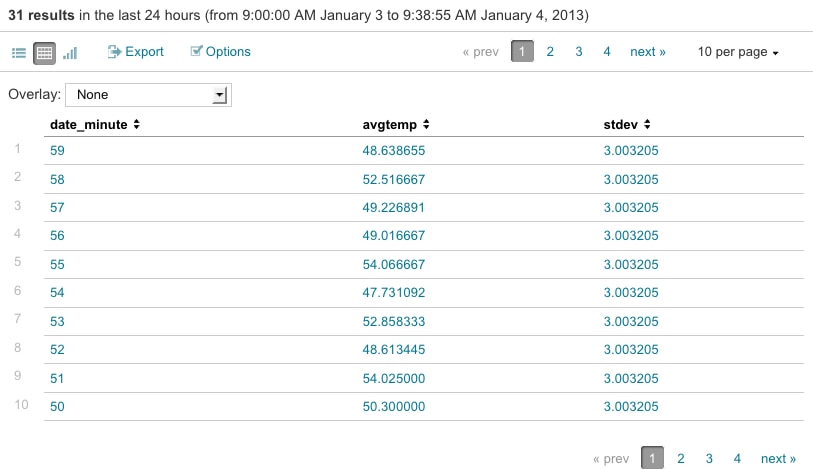Select the table view icon
The height and width of the screenshot is (469, 813).
point(44,52)
